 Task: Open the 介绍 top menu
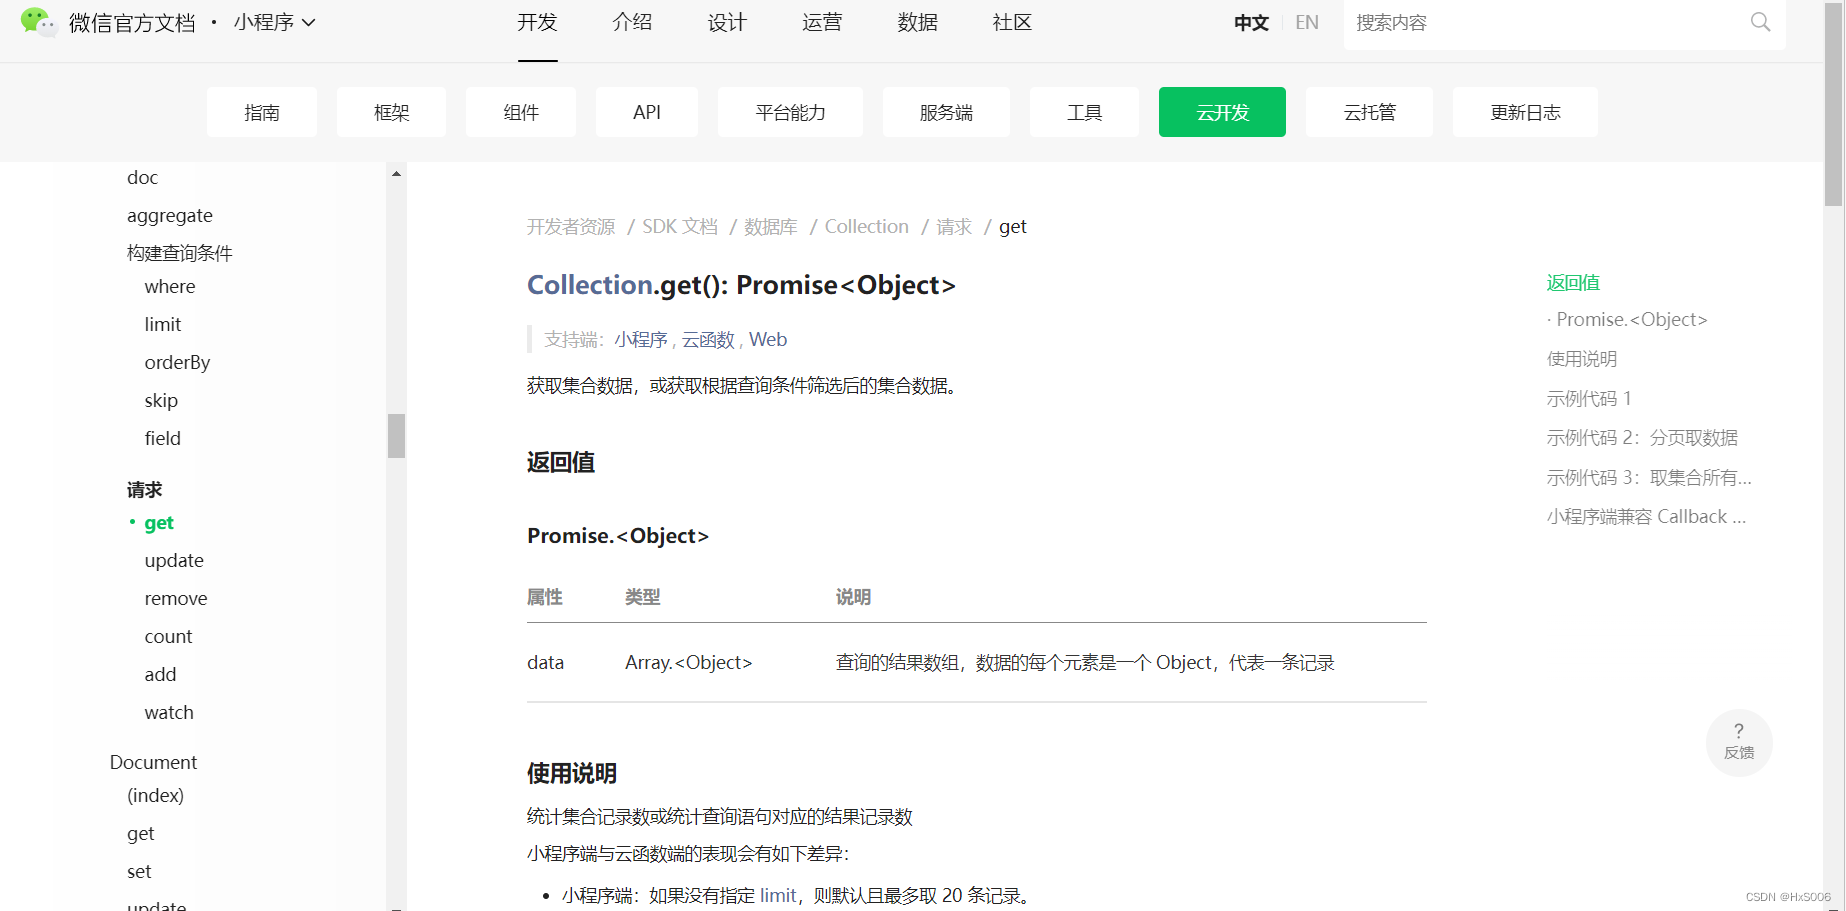(632, 22)
